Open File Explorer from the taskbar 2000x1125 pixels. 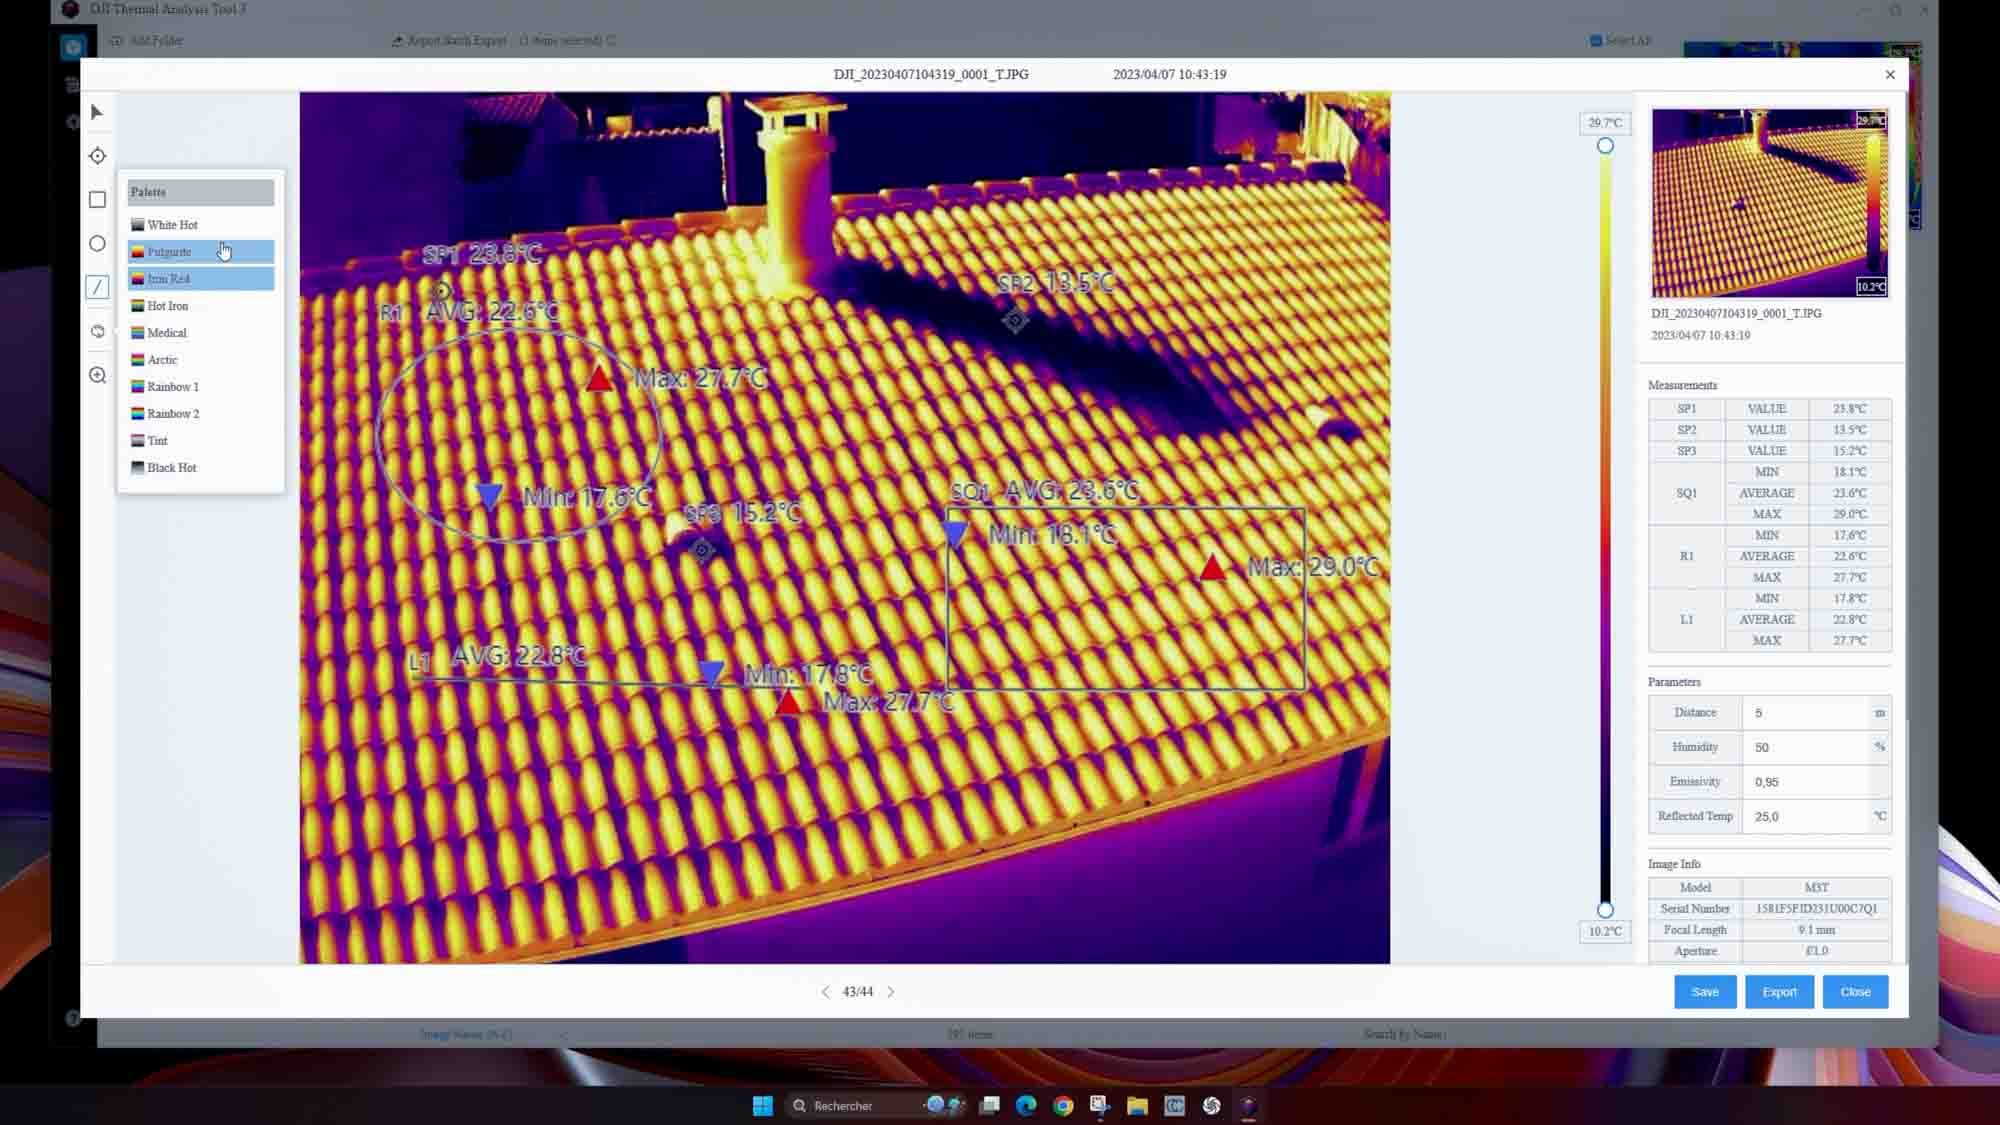(x=1137, y=1106)
